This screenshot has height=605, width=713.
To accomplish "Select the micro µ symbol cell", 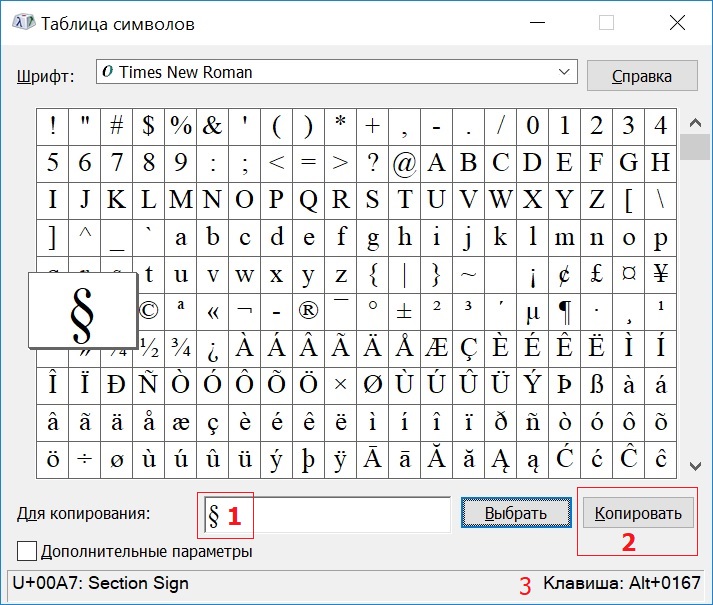I will click(x=532, y=312).
